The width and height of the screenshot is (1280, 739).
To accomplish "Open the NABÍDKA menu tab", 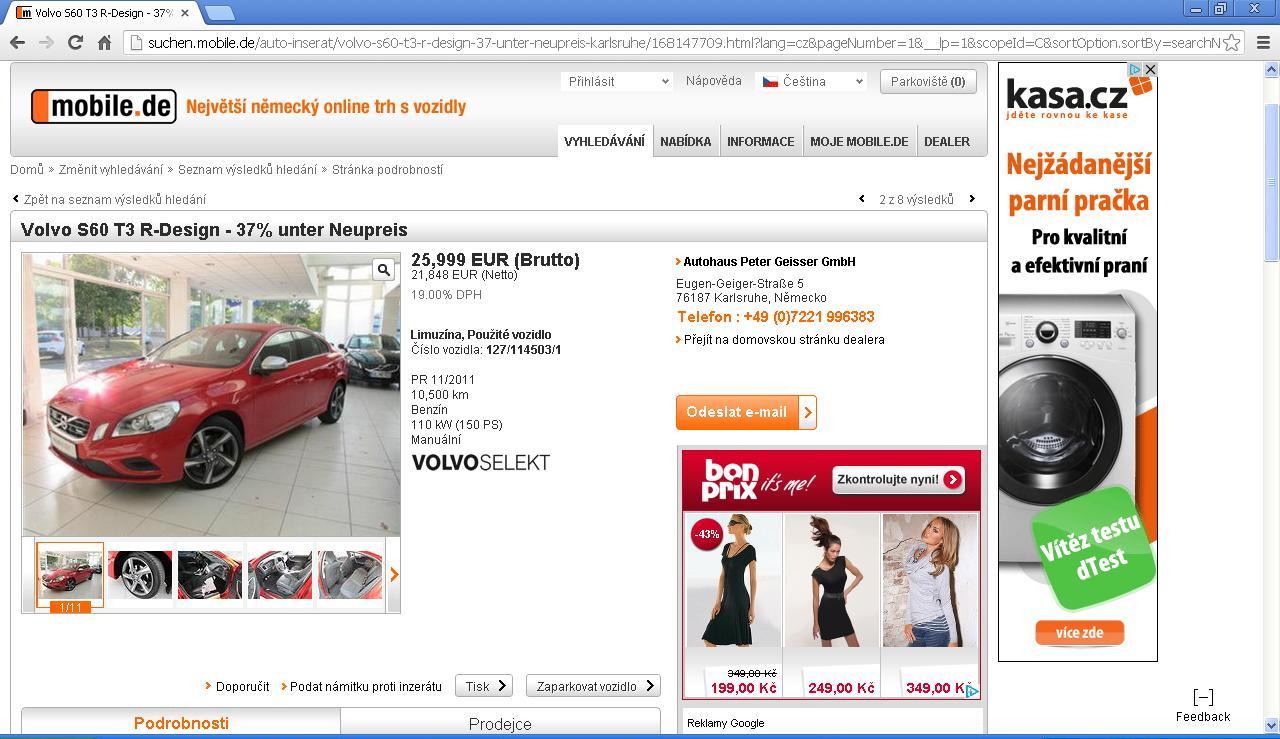I will [x=685, y=141].
